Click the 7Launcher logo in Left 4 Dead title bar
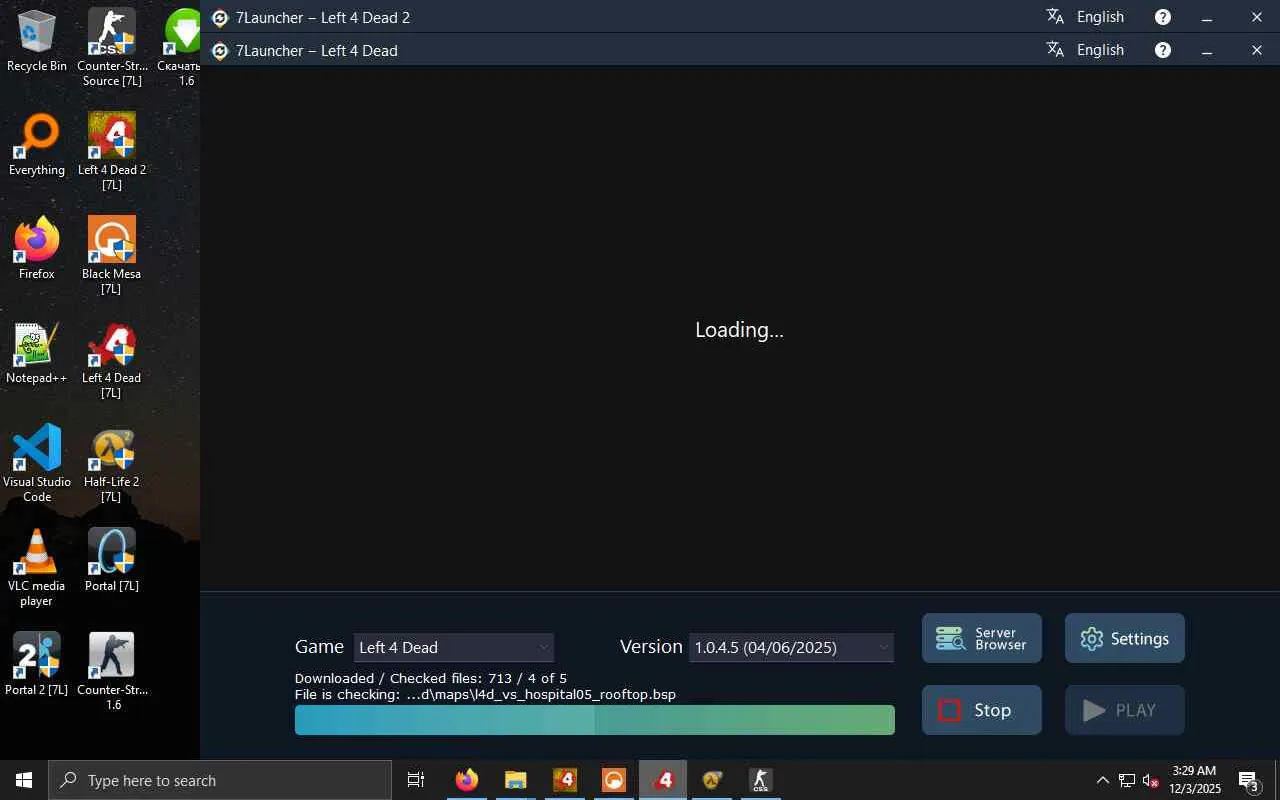The image size is (1280, 800). (220, 51)
